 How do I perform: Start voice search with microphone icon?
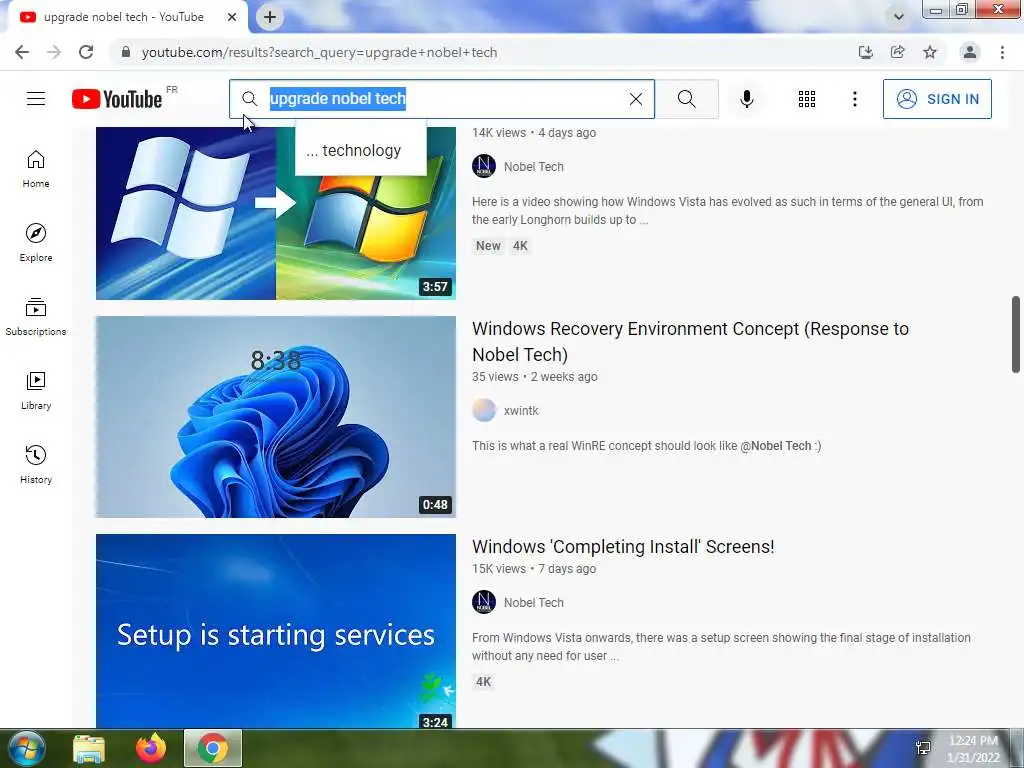[747, 99]
